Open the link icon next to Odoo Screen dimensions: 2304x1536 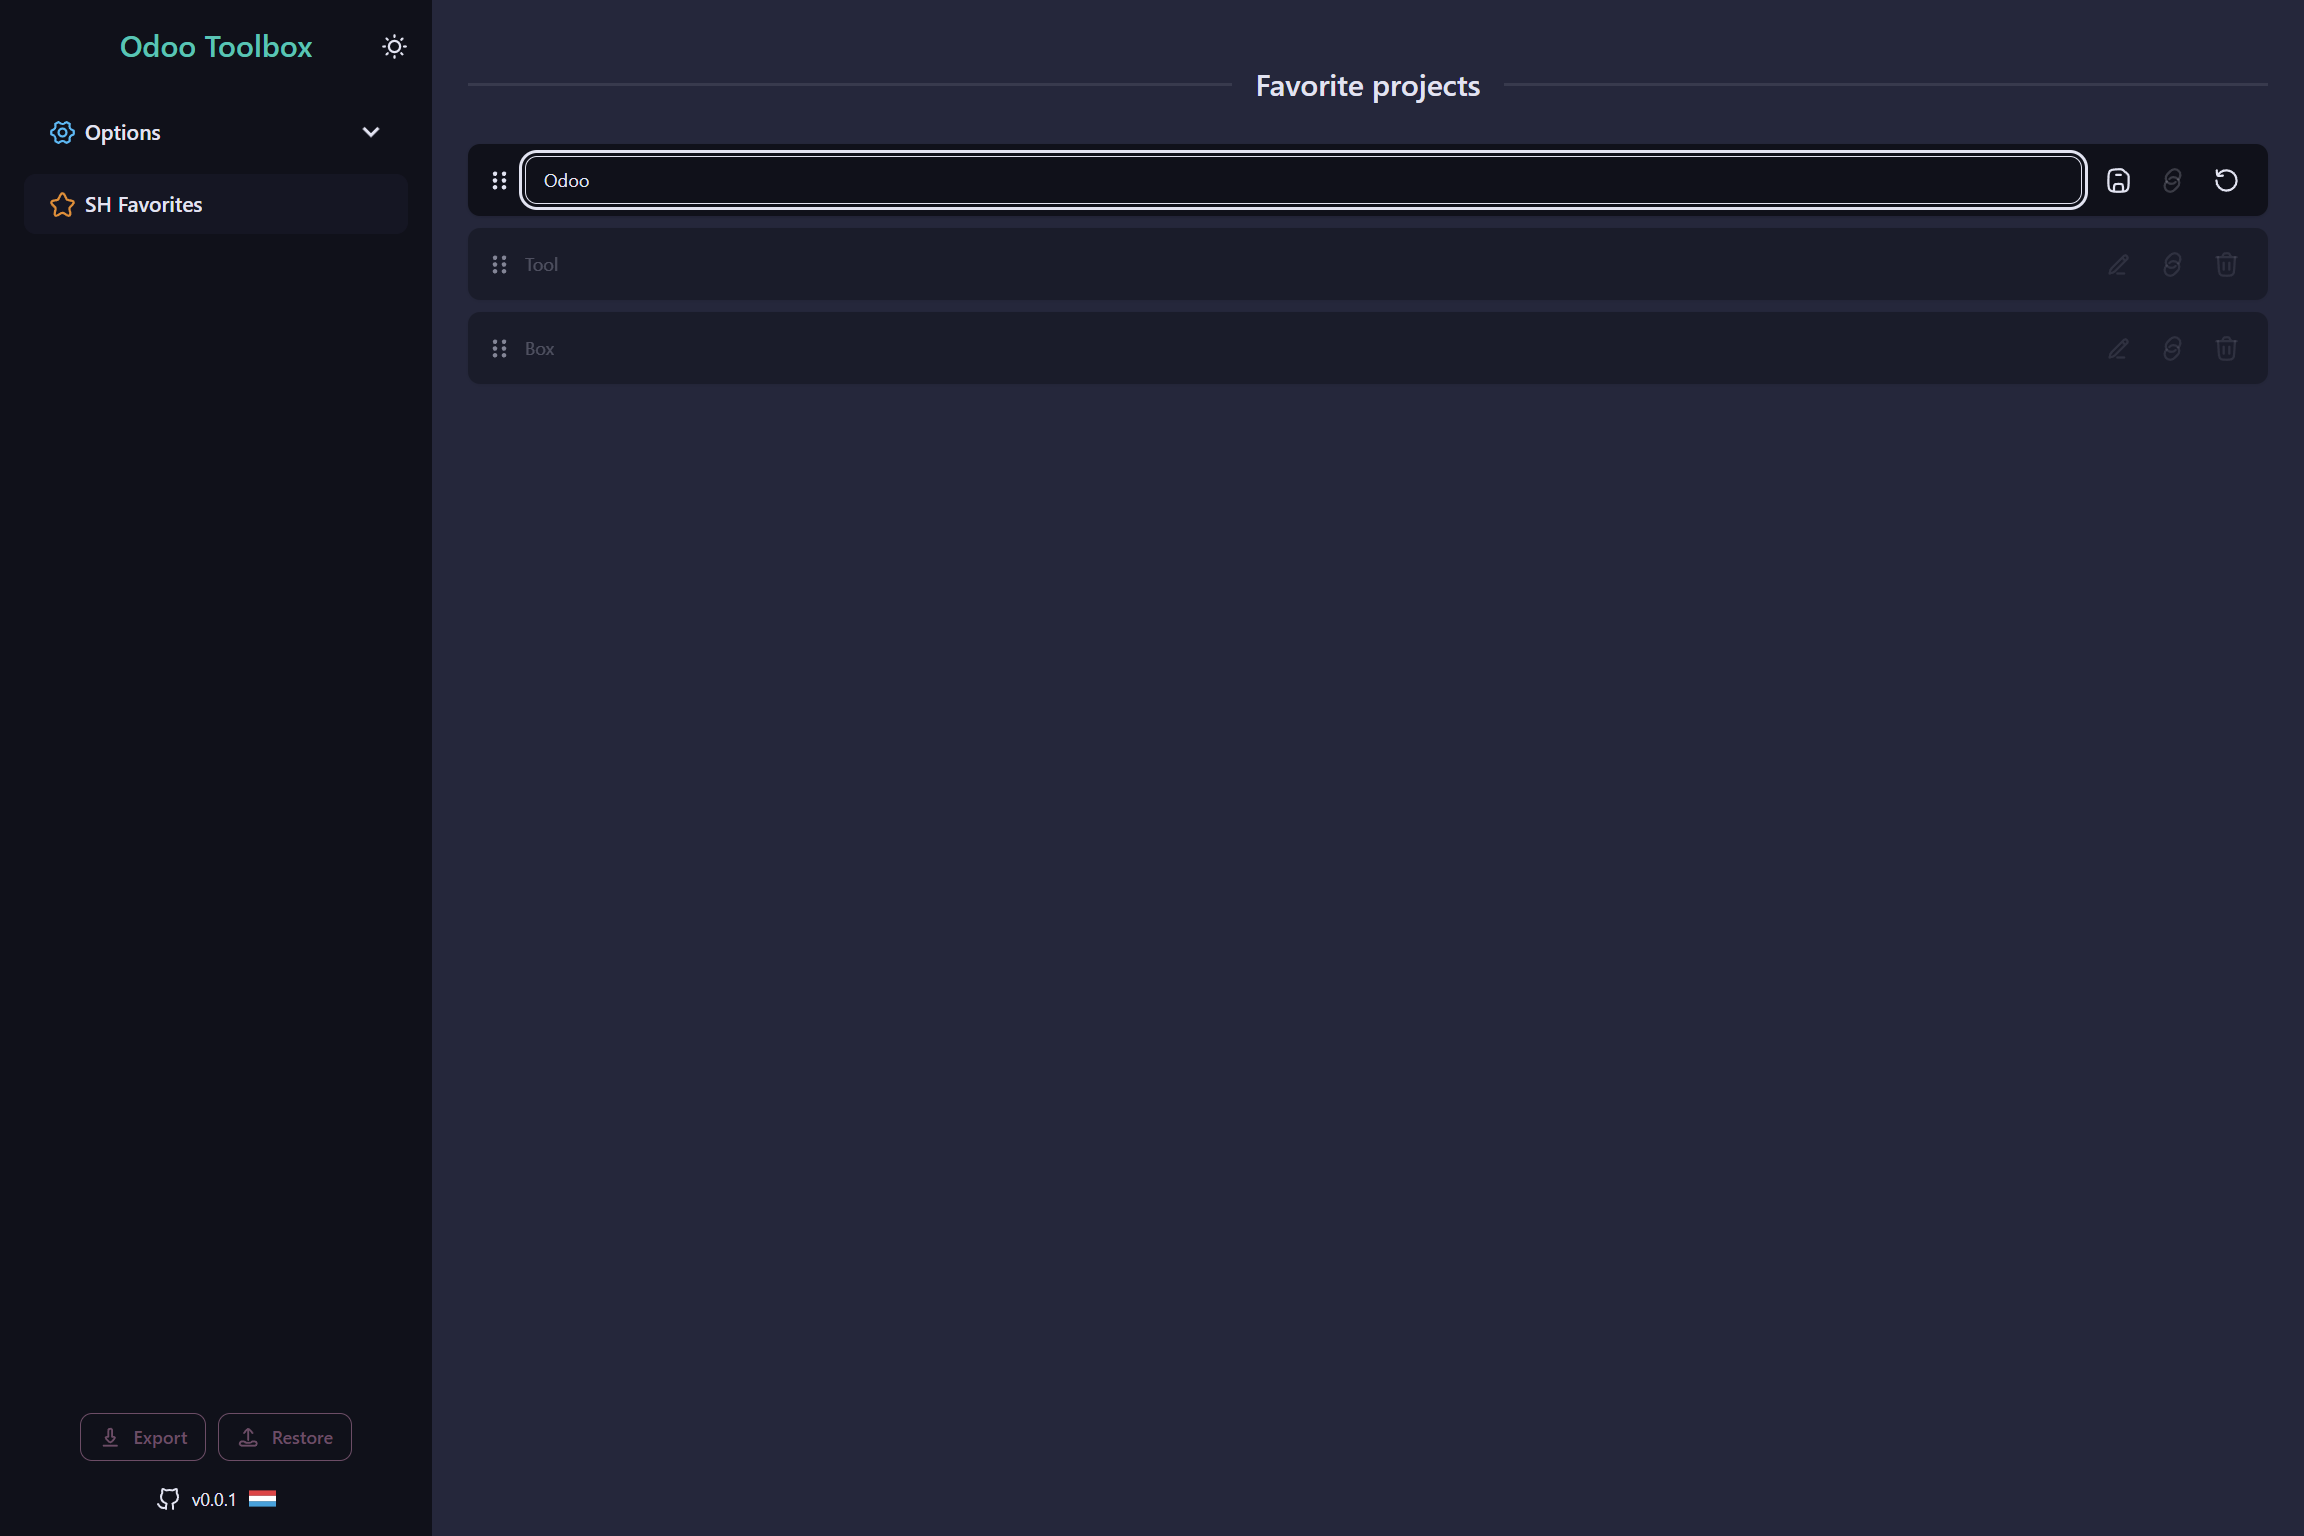2172,180
